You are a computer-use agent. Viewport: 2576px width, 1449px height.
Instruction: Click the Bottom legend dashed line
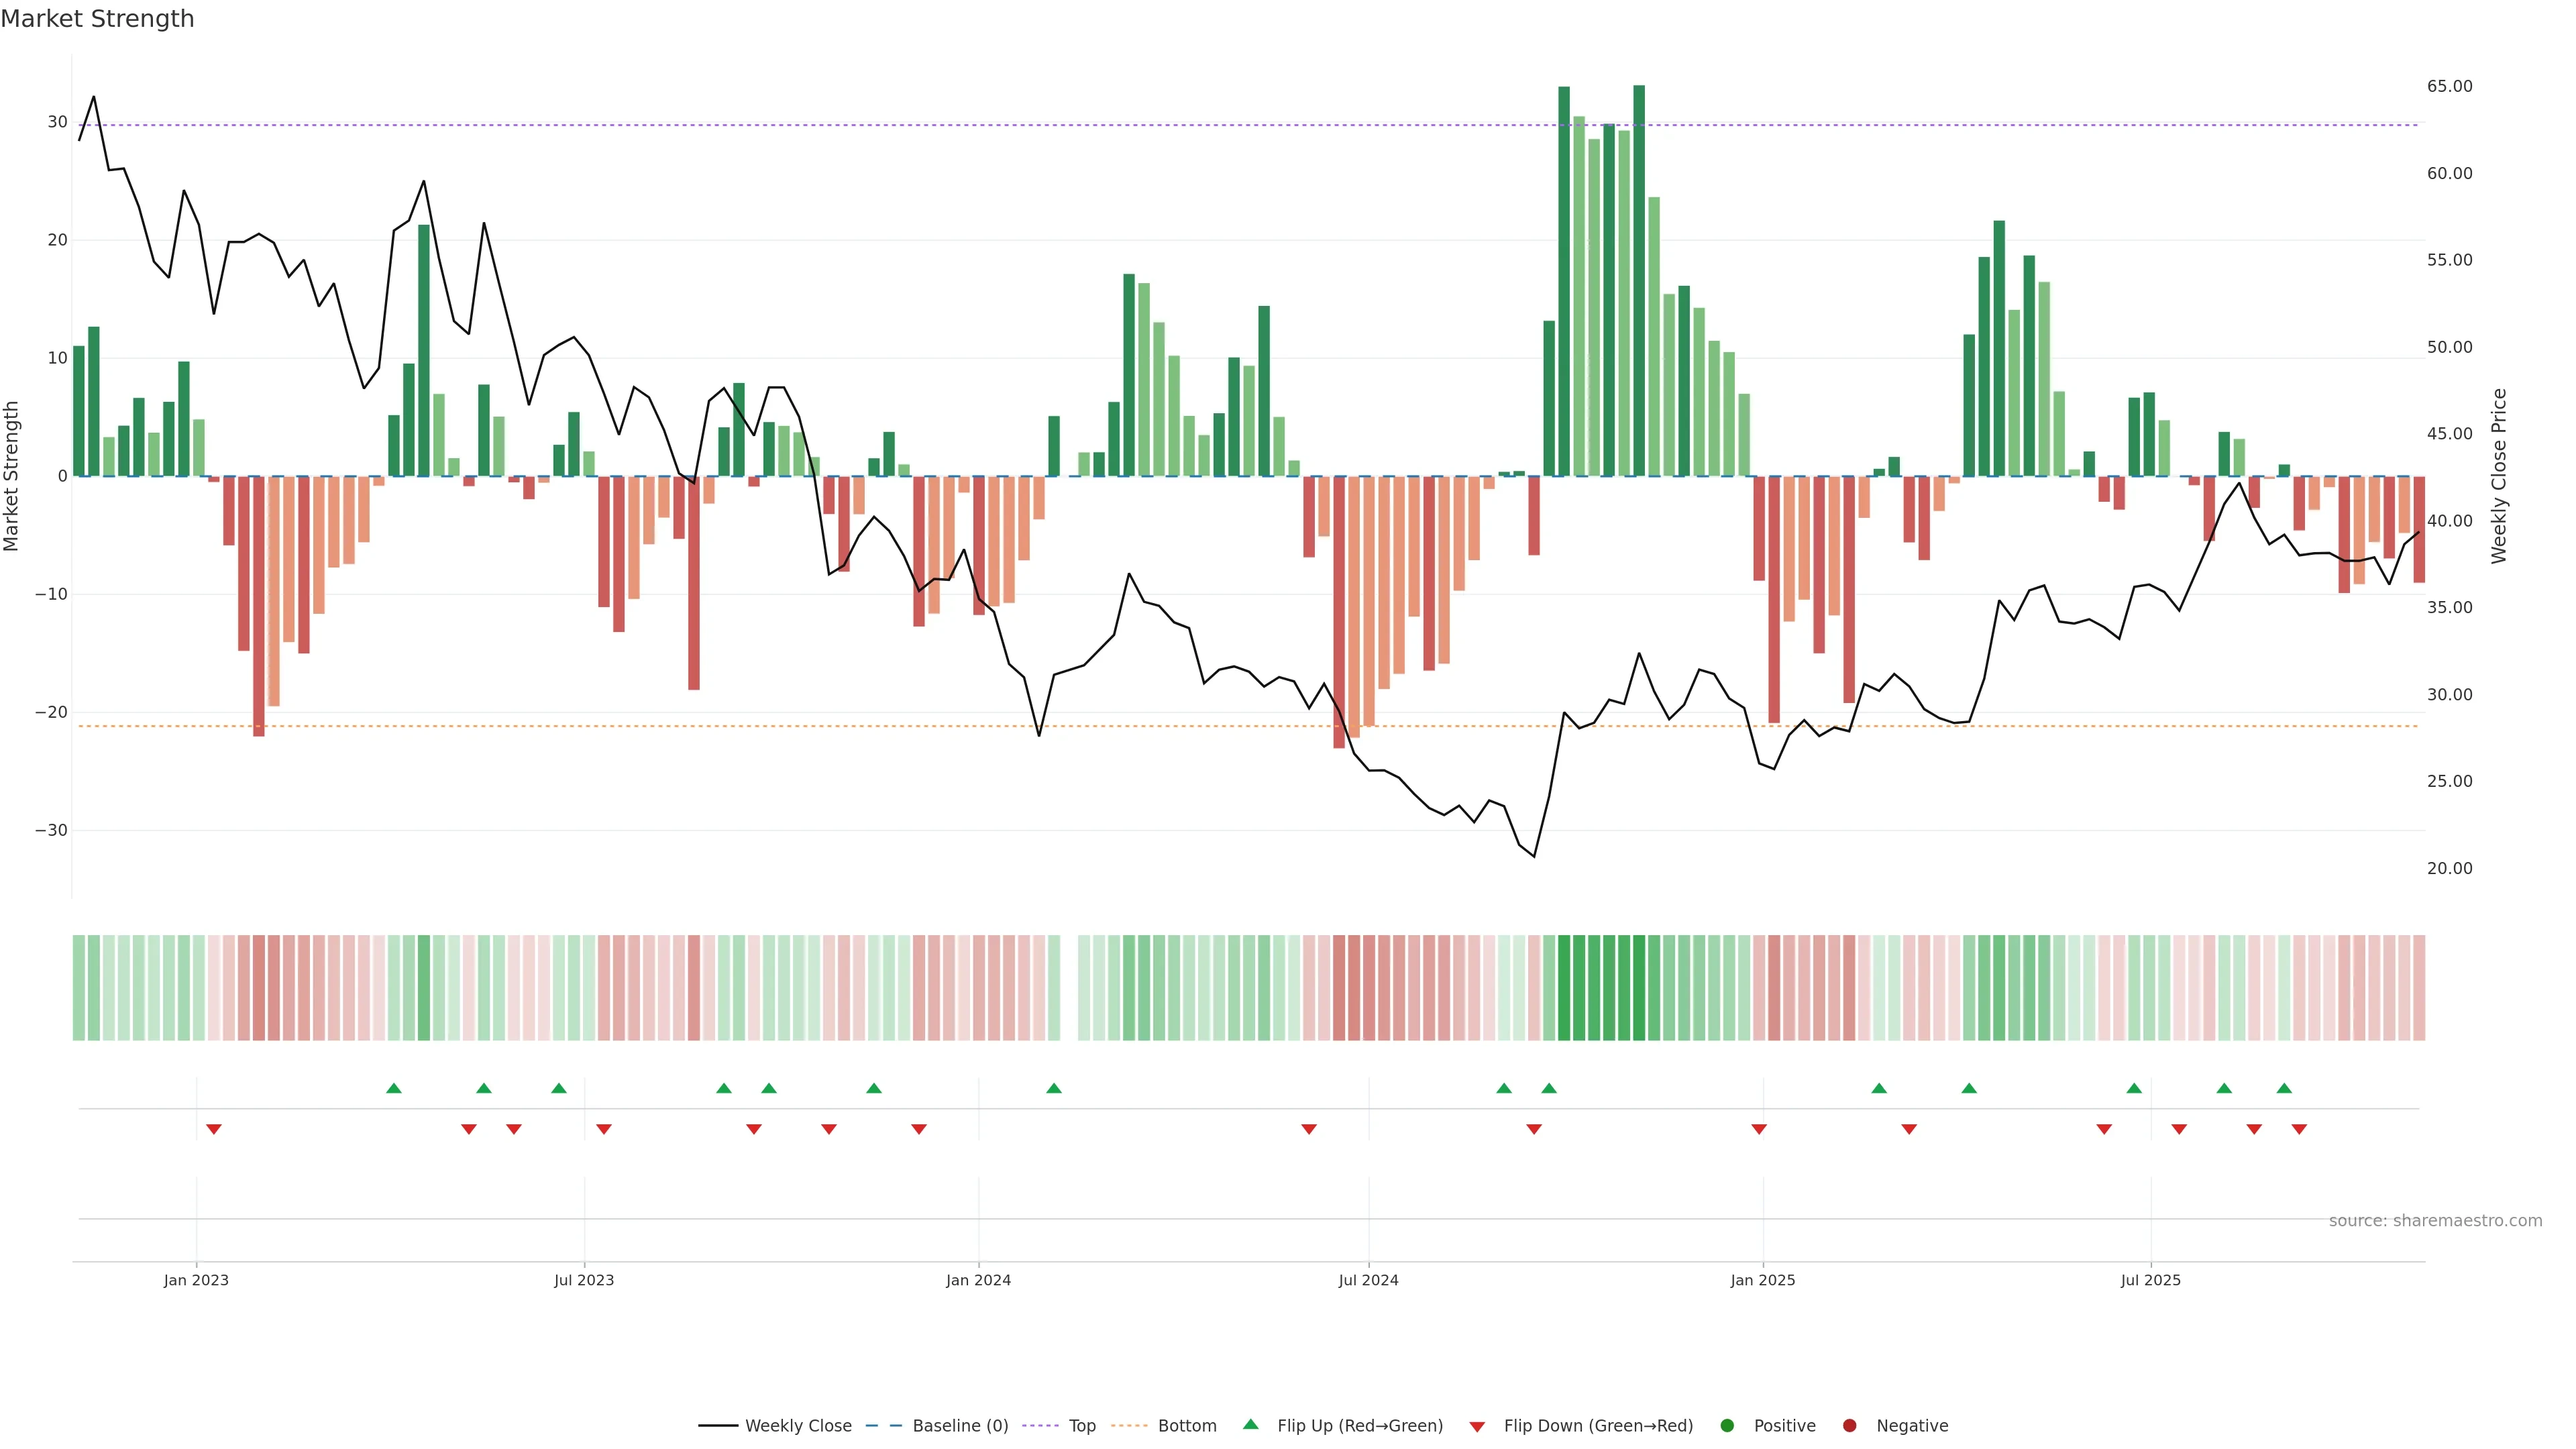tap(1129, 1426)
